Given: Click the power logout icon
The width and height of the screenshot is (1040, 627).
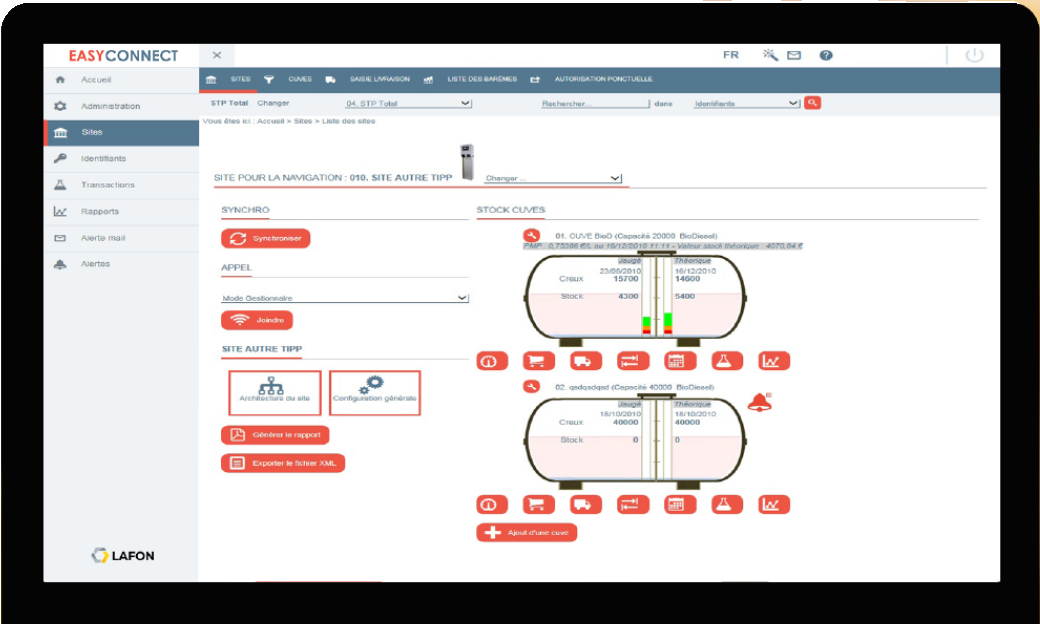Looking at the screenshot, I should (x=974, y=56).
